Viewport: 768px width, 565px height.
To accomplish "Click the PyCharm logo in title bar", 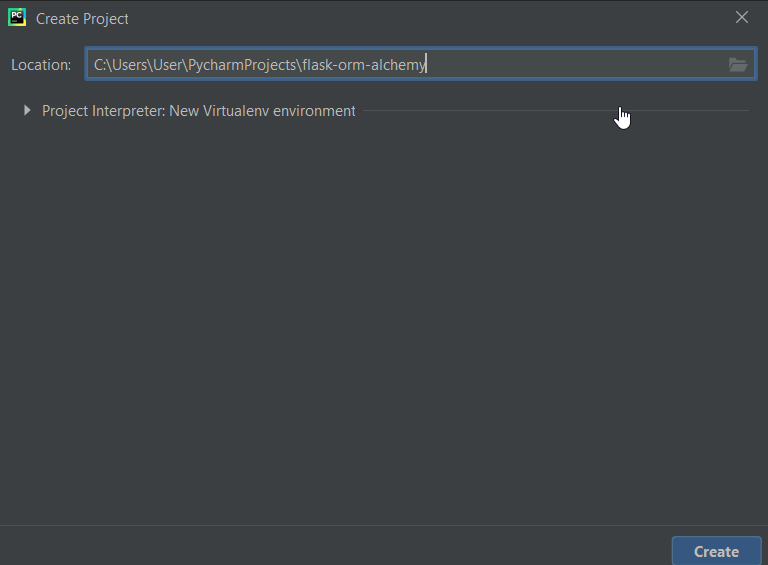I will 17,18.
